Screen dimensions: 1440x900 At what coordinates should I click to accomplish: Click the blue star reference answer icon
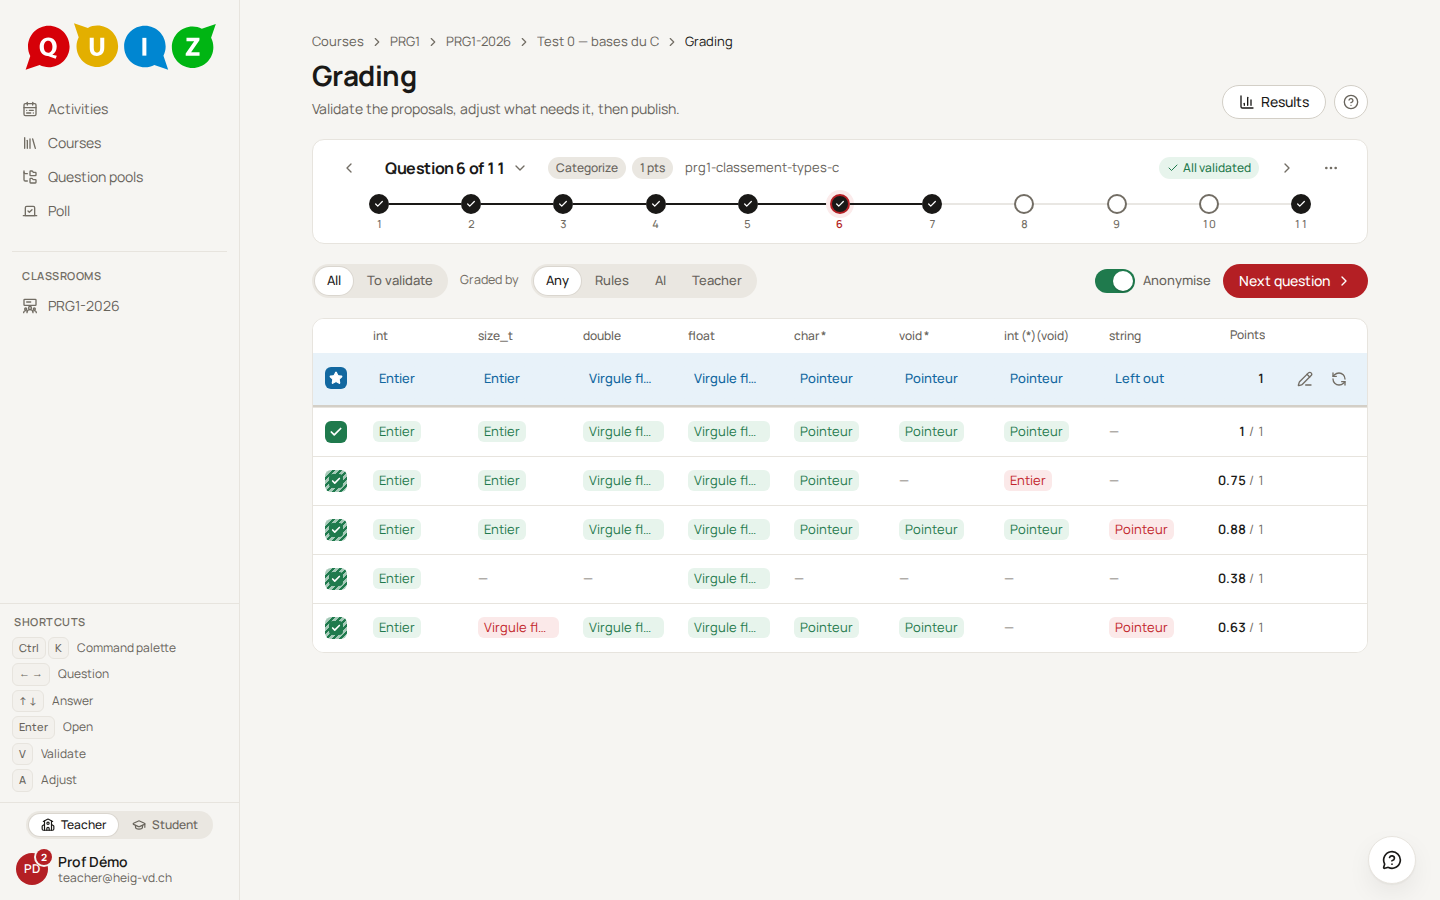tap(336, 378)
